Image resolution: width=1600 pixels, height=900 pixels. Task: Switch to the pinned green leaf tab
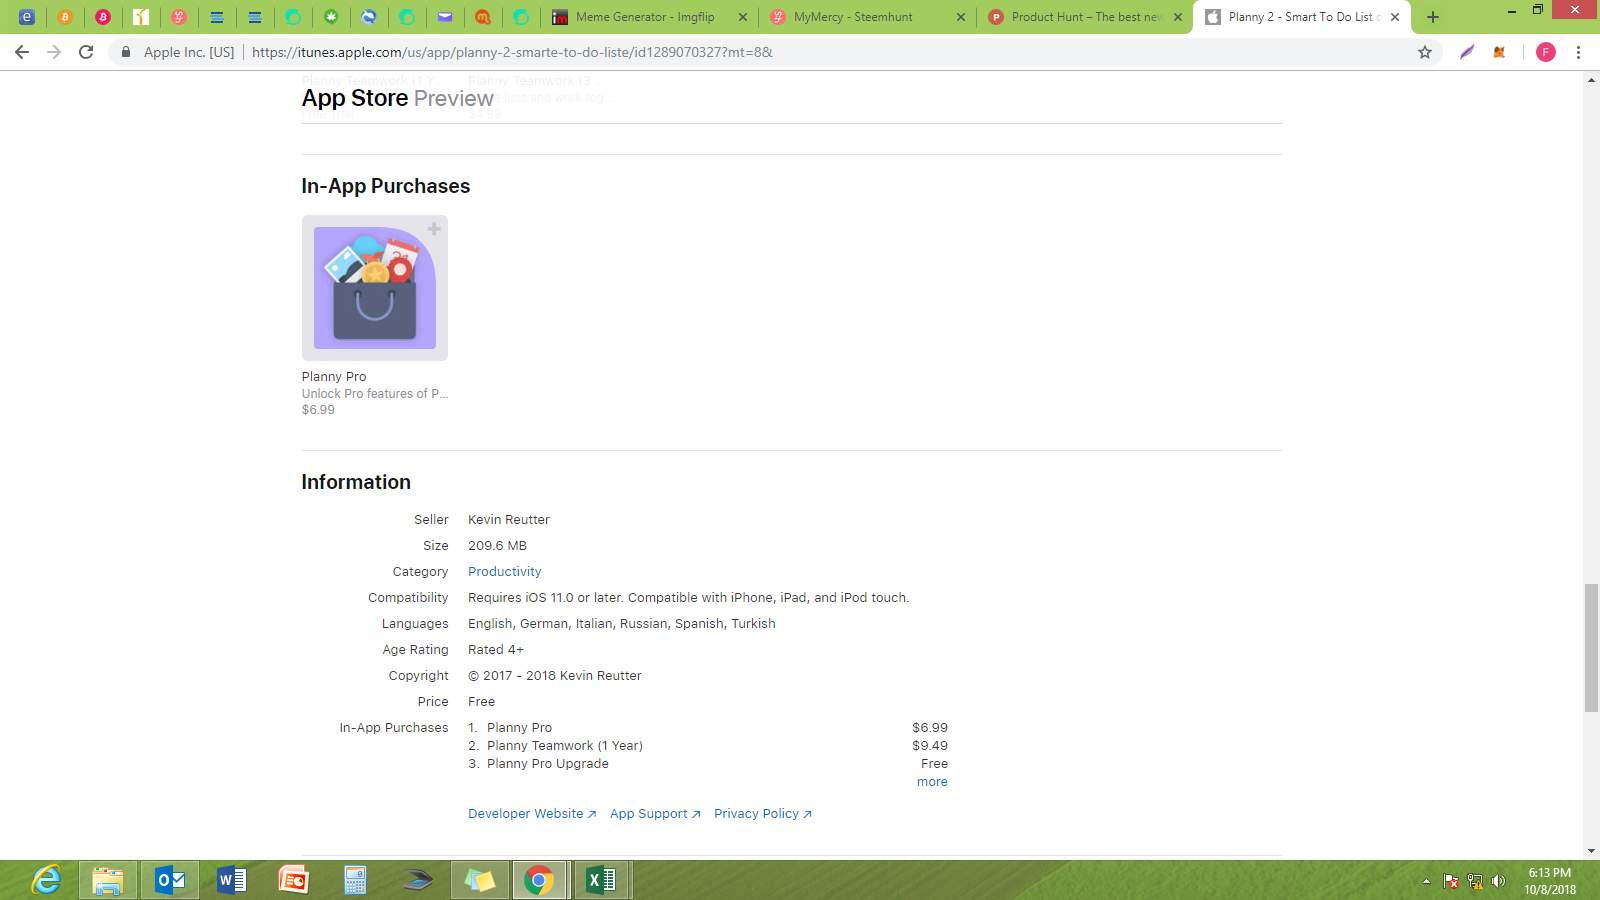point(331,17)
